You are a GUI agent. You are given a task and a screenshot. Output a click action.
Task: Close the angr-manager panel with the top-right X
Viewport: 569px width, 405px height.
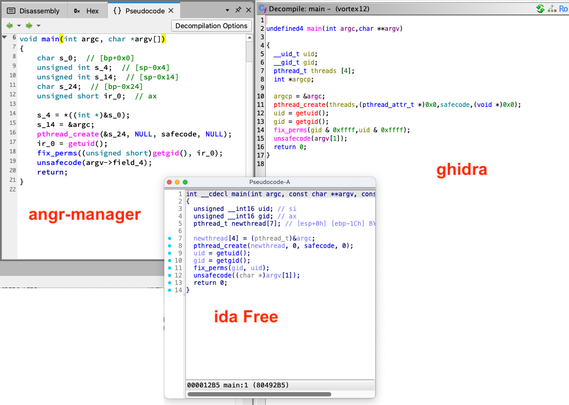(x=249, y=10)
